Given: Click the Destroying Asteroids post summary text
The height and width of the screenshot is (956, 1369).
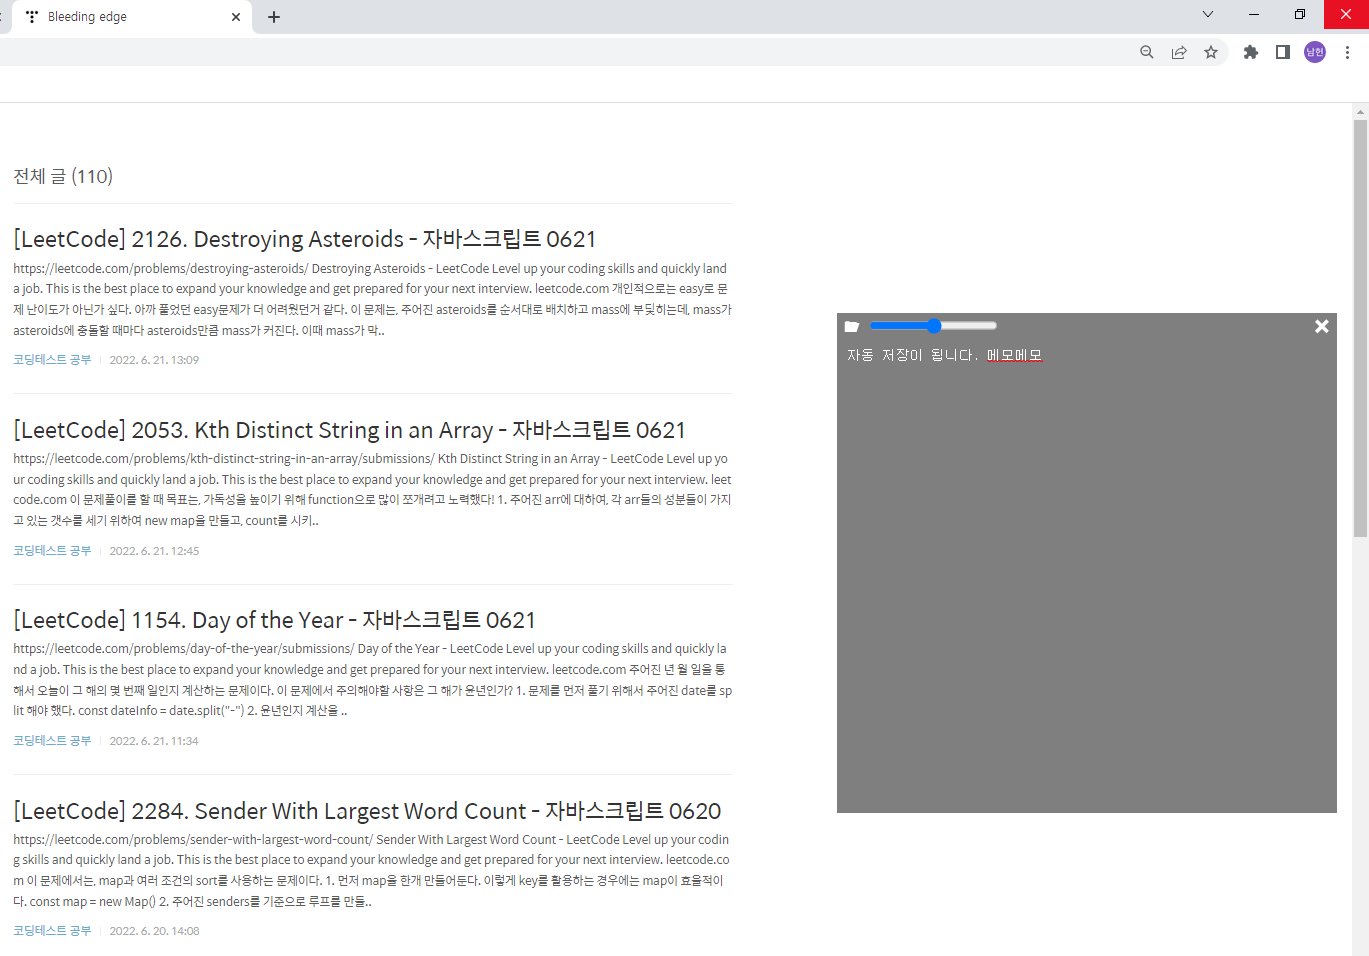Looking at the screenshot, I should [372, 299].
